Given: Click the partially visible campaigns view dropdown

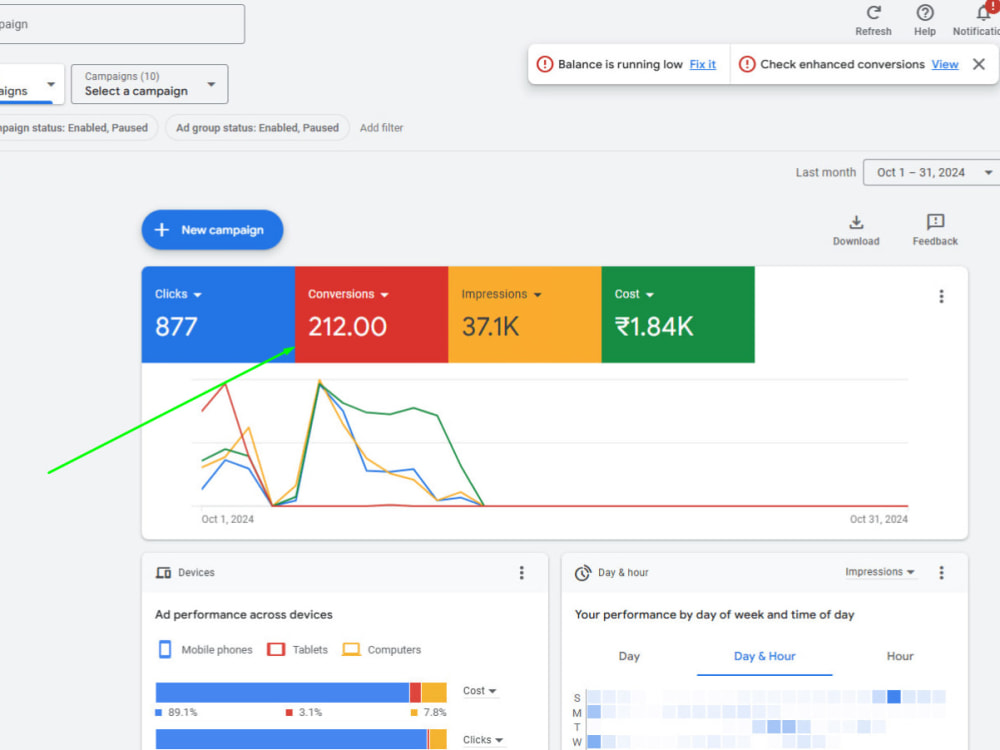Looking at the screenshot, I should 32,84.
